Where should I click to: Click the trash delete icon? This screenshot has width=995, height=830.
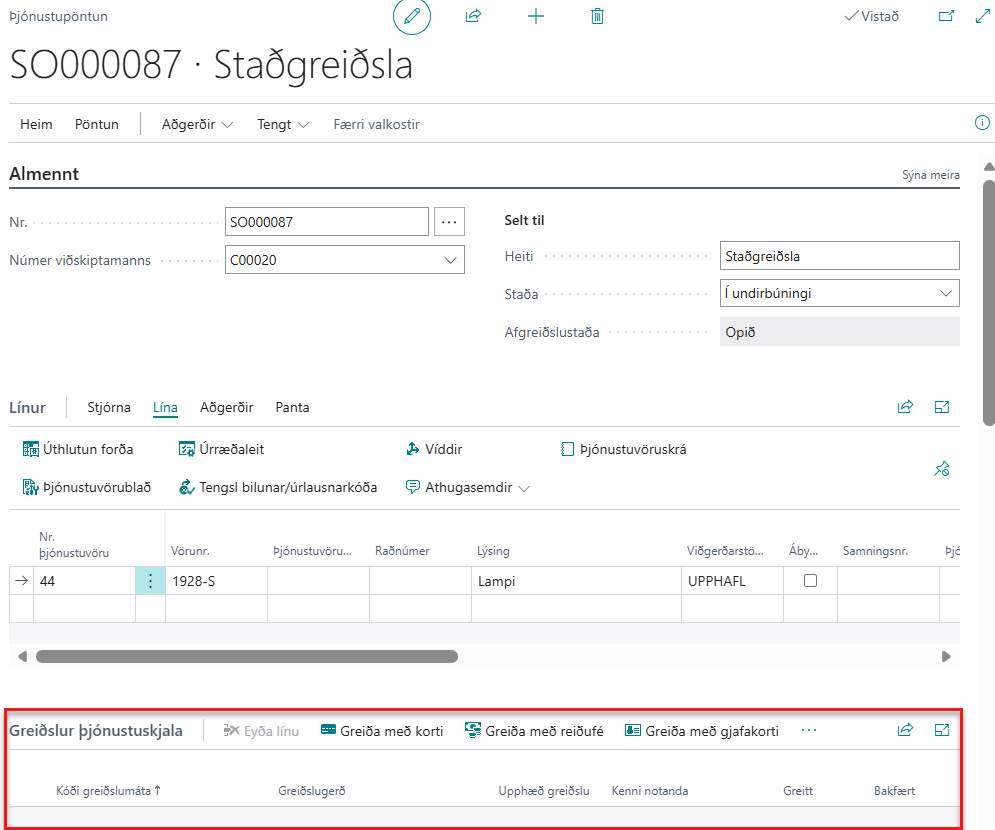coord(597,16)
